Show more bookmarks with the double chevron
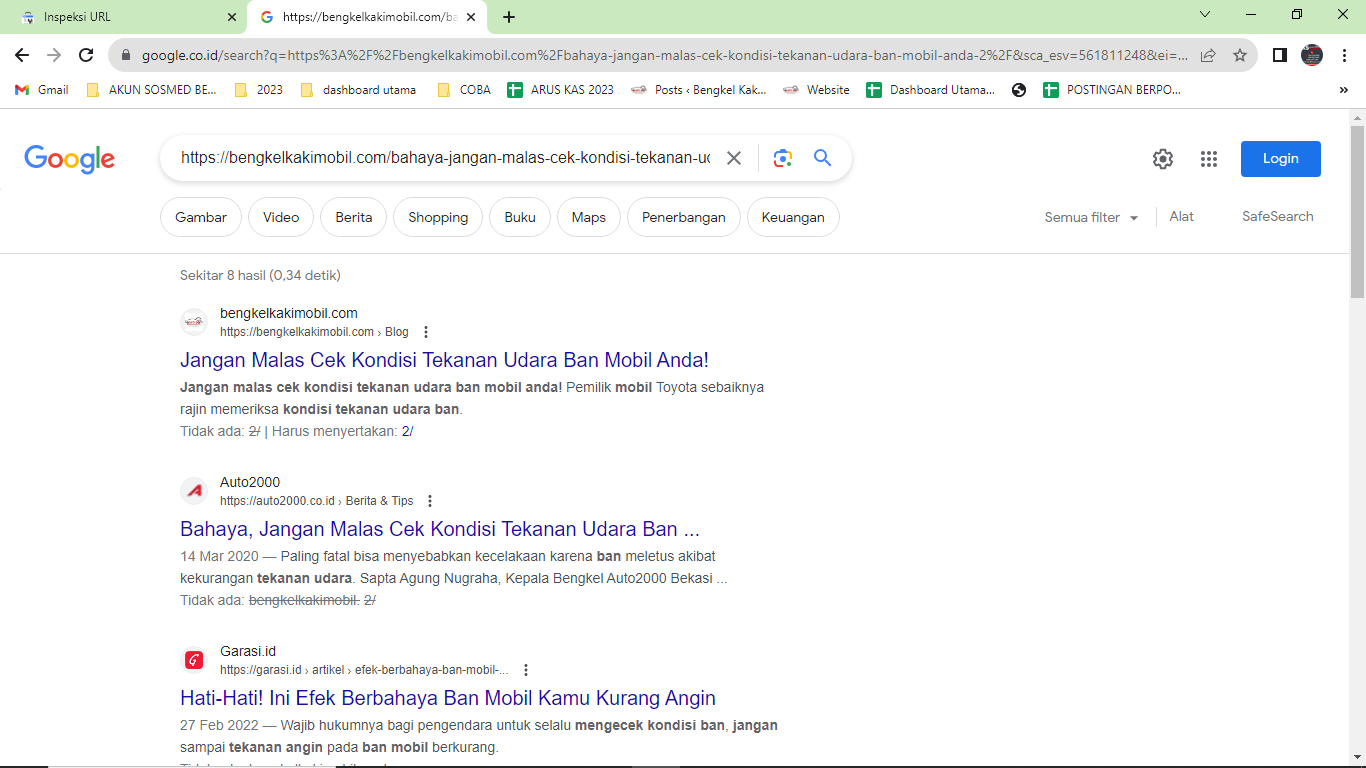This screenshot has height=768, width=1366. 1343,90
